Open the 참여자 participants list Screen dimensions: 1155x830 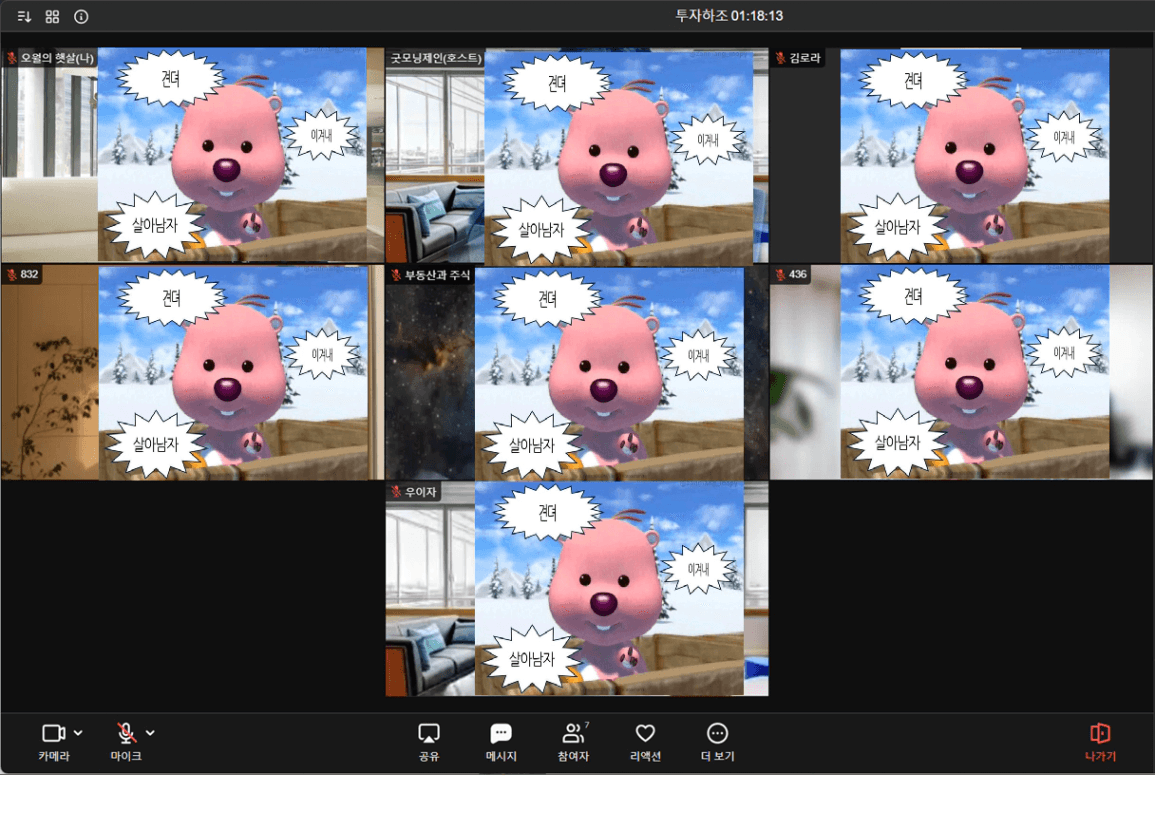click(x=573, y=741)
